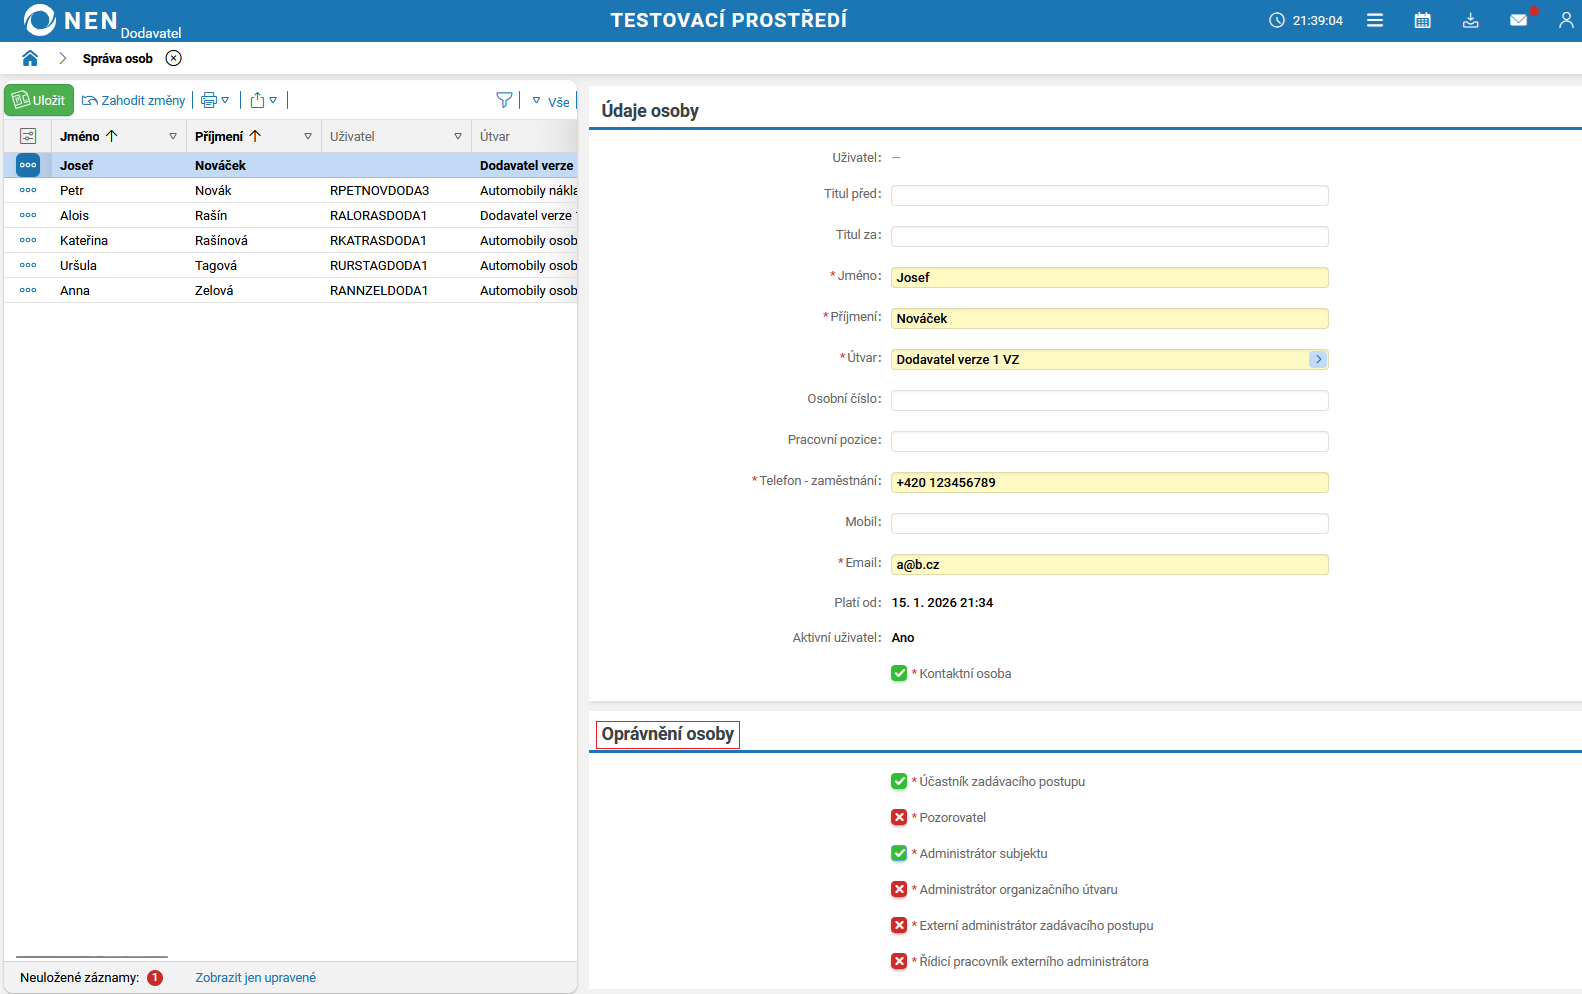The width and height of the screenshot is (1582, 994).
Task: Toggle the Kontaktní osoba checkbox
Action: click(x=899, y=673)
